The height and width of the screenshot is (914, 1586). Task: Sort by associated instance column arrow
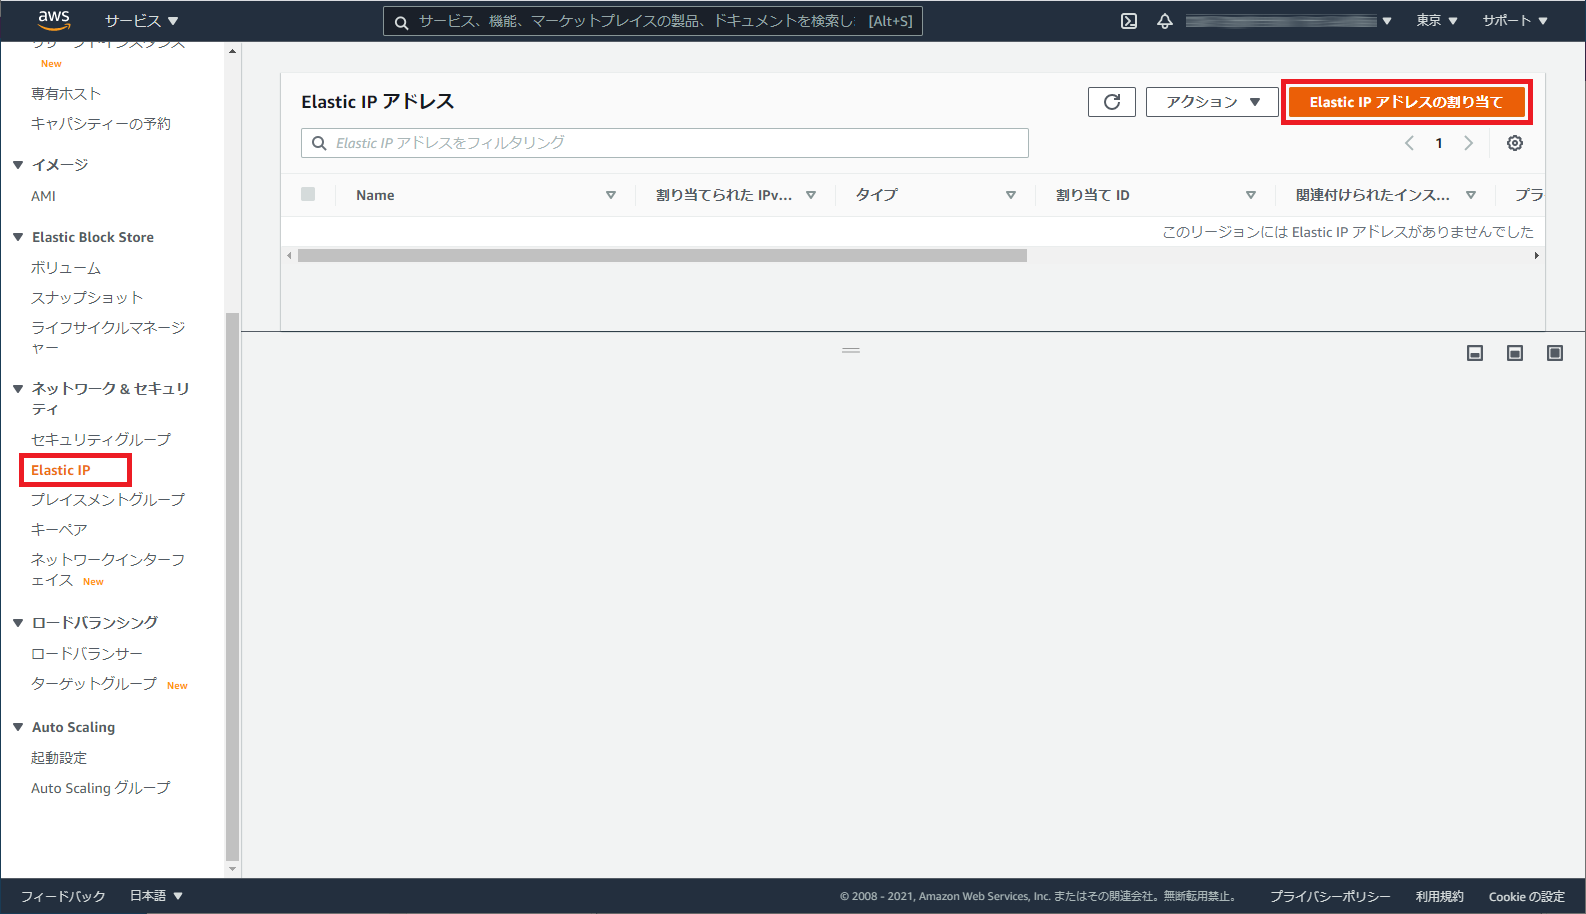pyautogui.click(x=1471, y=195)
